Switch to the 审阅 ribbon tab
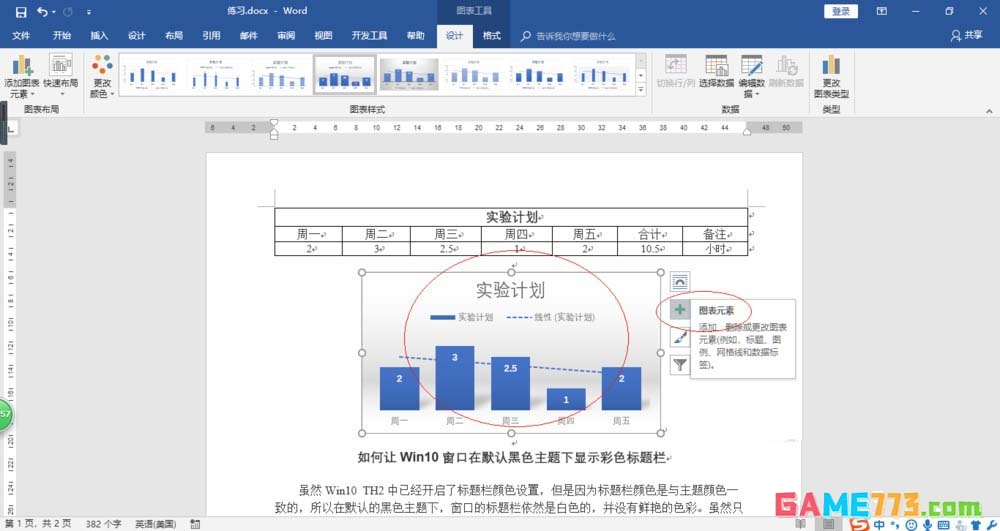Screen dimensions: 1000x531 pyautogui.click(x=286, y=36)
